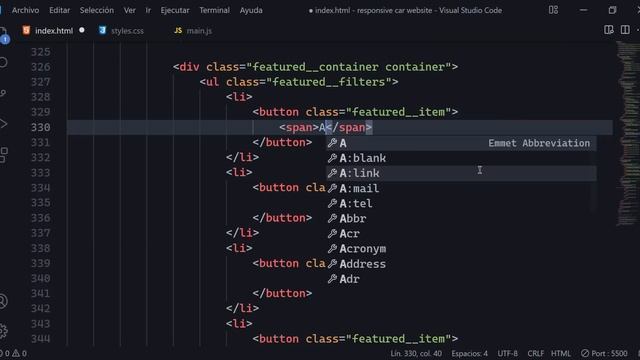Click the code minimap
640x360 pixels.
627,133
